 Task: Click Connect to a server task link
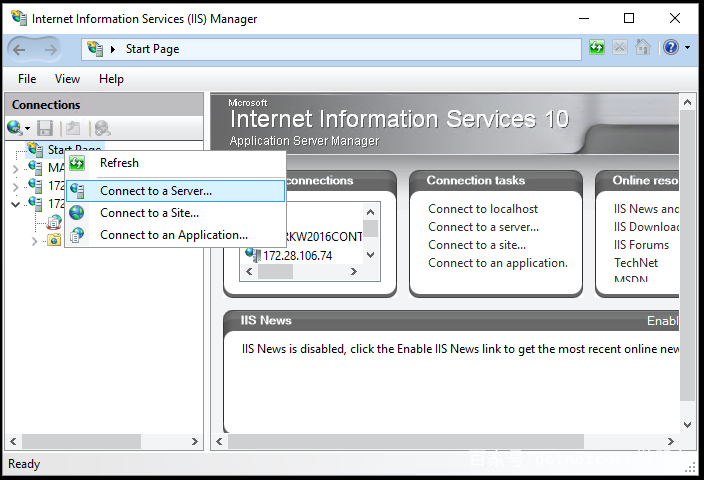484,227
